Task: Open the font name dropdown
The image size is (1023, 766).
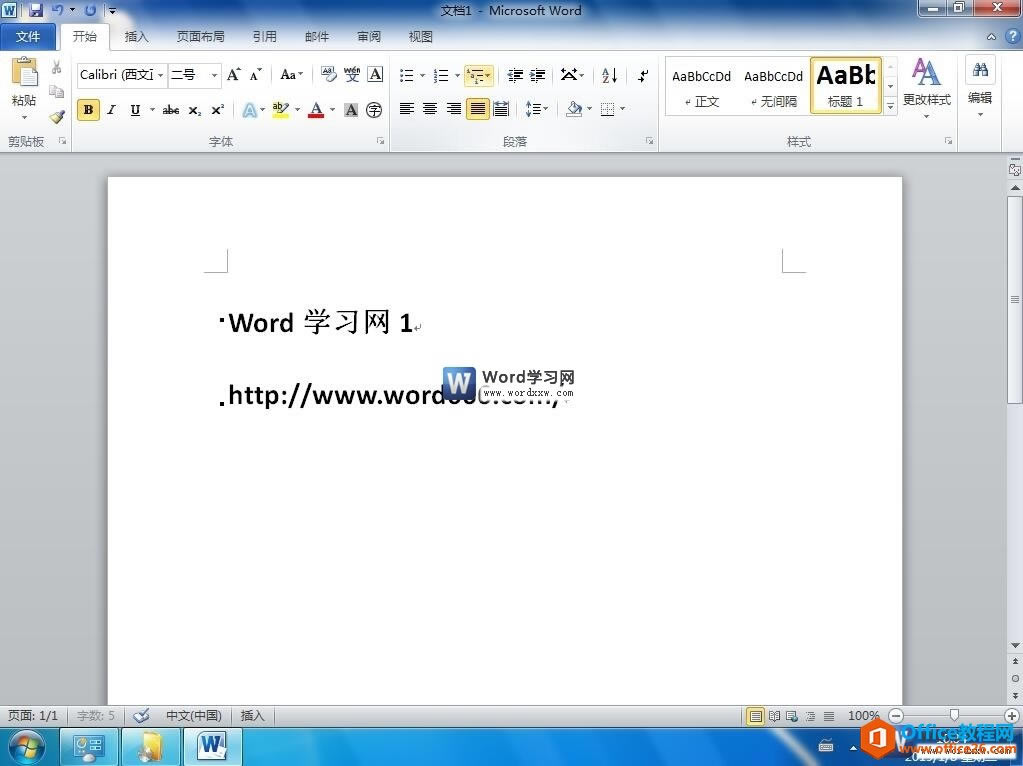Action: 160,75
